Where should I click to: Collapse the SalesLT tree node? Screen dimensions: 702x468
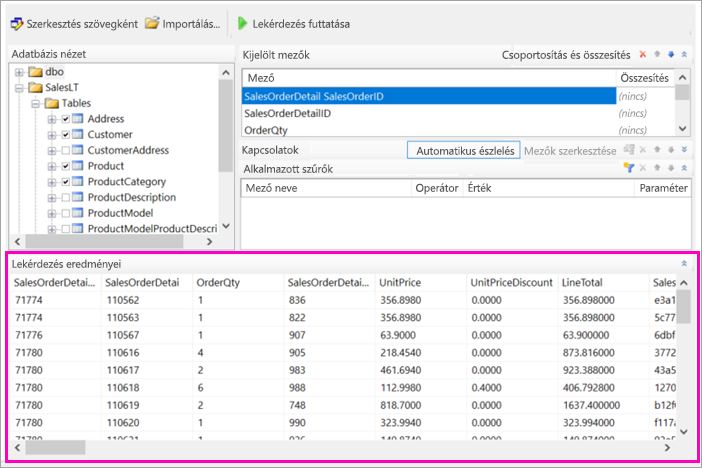coord(19,88)
